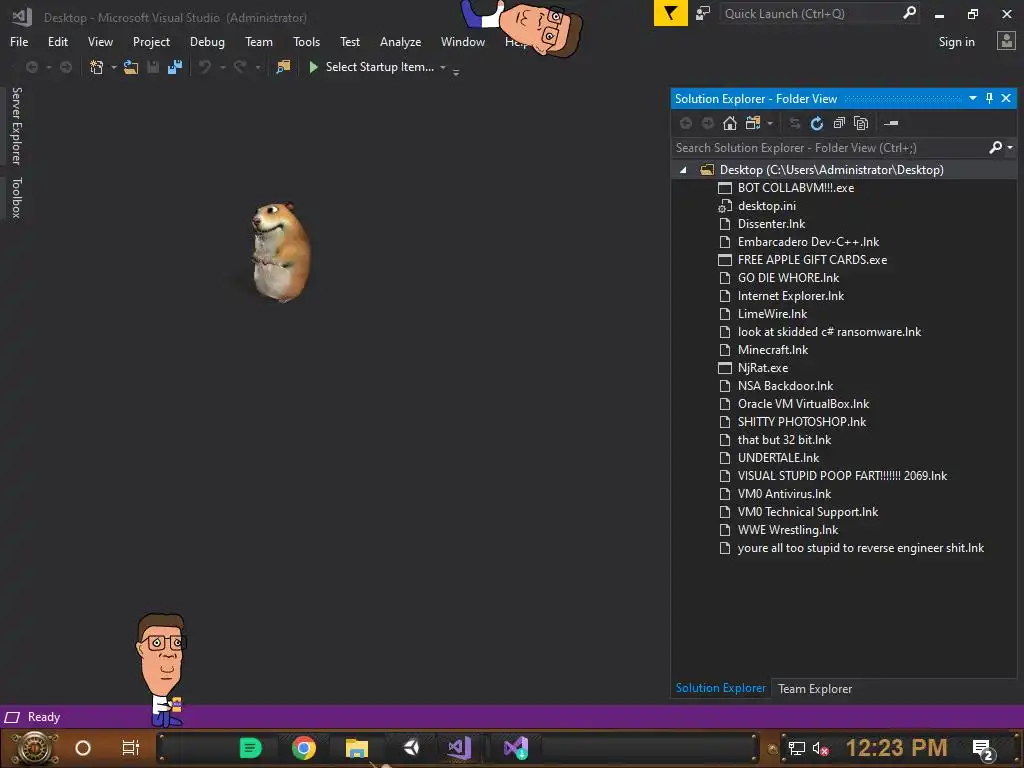The height and width of the screenshot is (768, 1024).
Task: Click the feedback icon beside Quick Launch
Action: click(703, 14)
